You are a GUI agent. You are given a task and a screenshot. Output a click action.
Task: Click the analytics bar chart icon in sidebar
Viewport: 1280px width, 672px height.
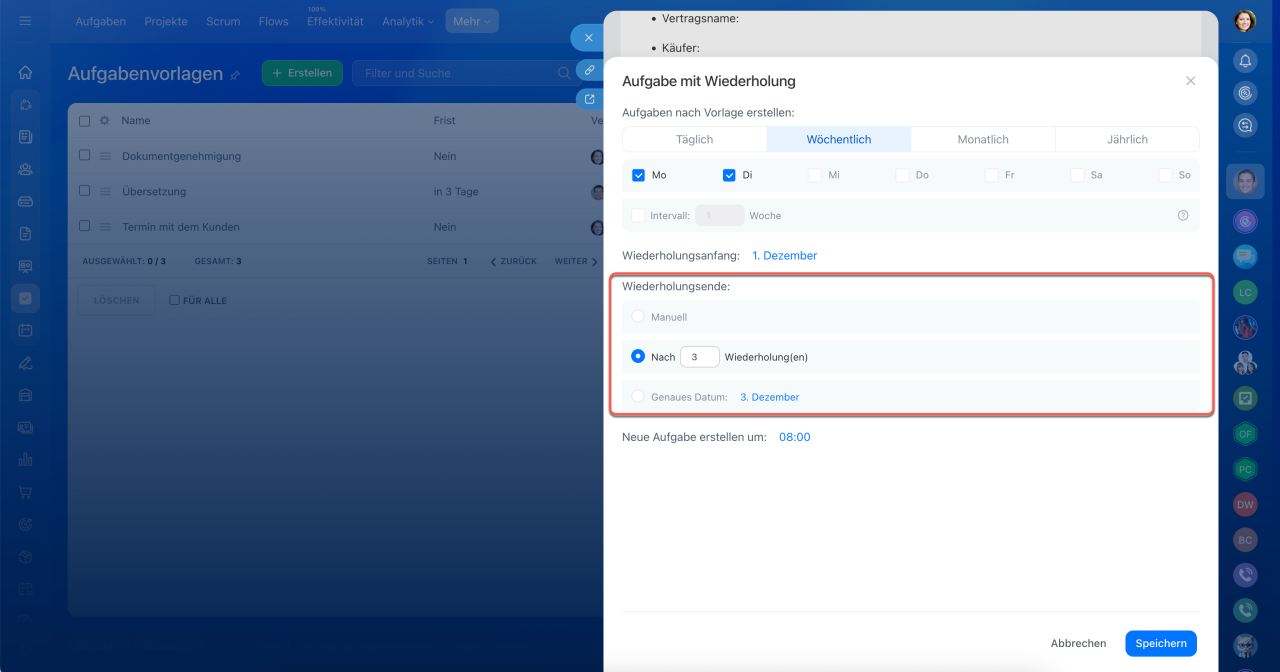[25, 460]
